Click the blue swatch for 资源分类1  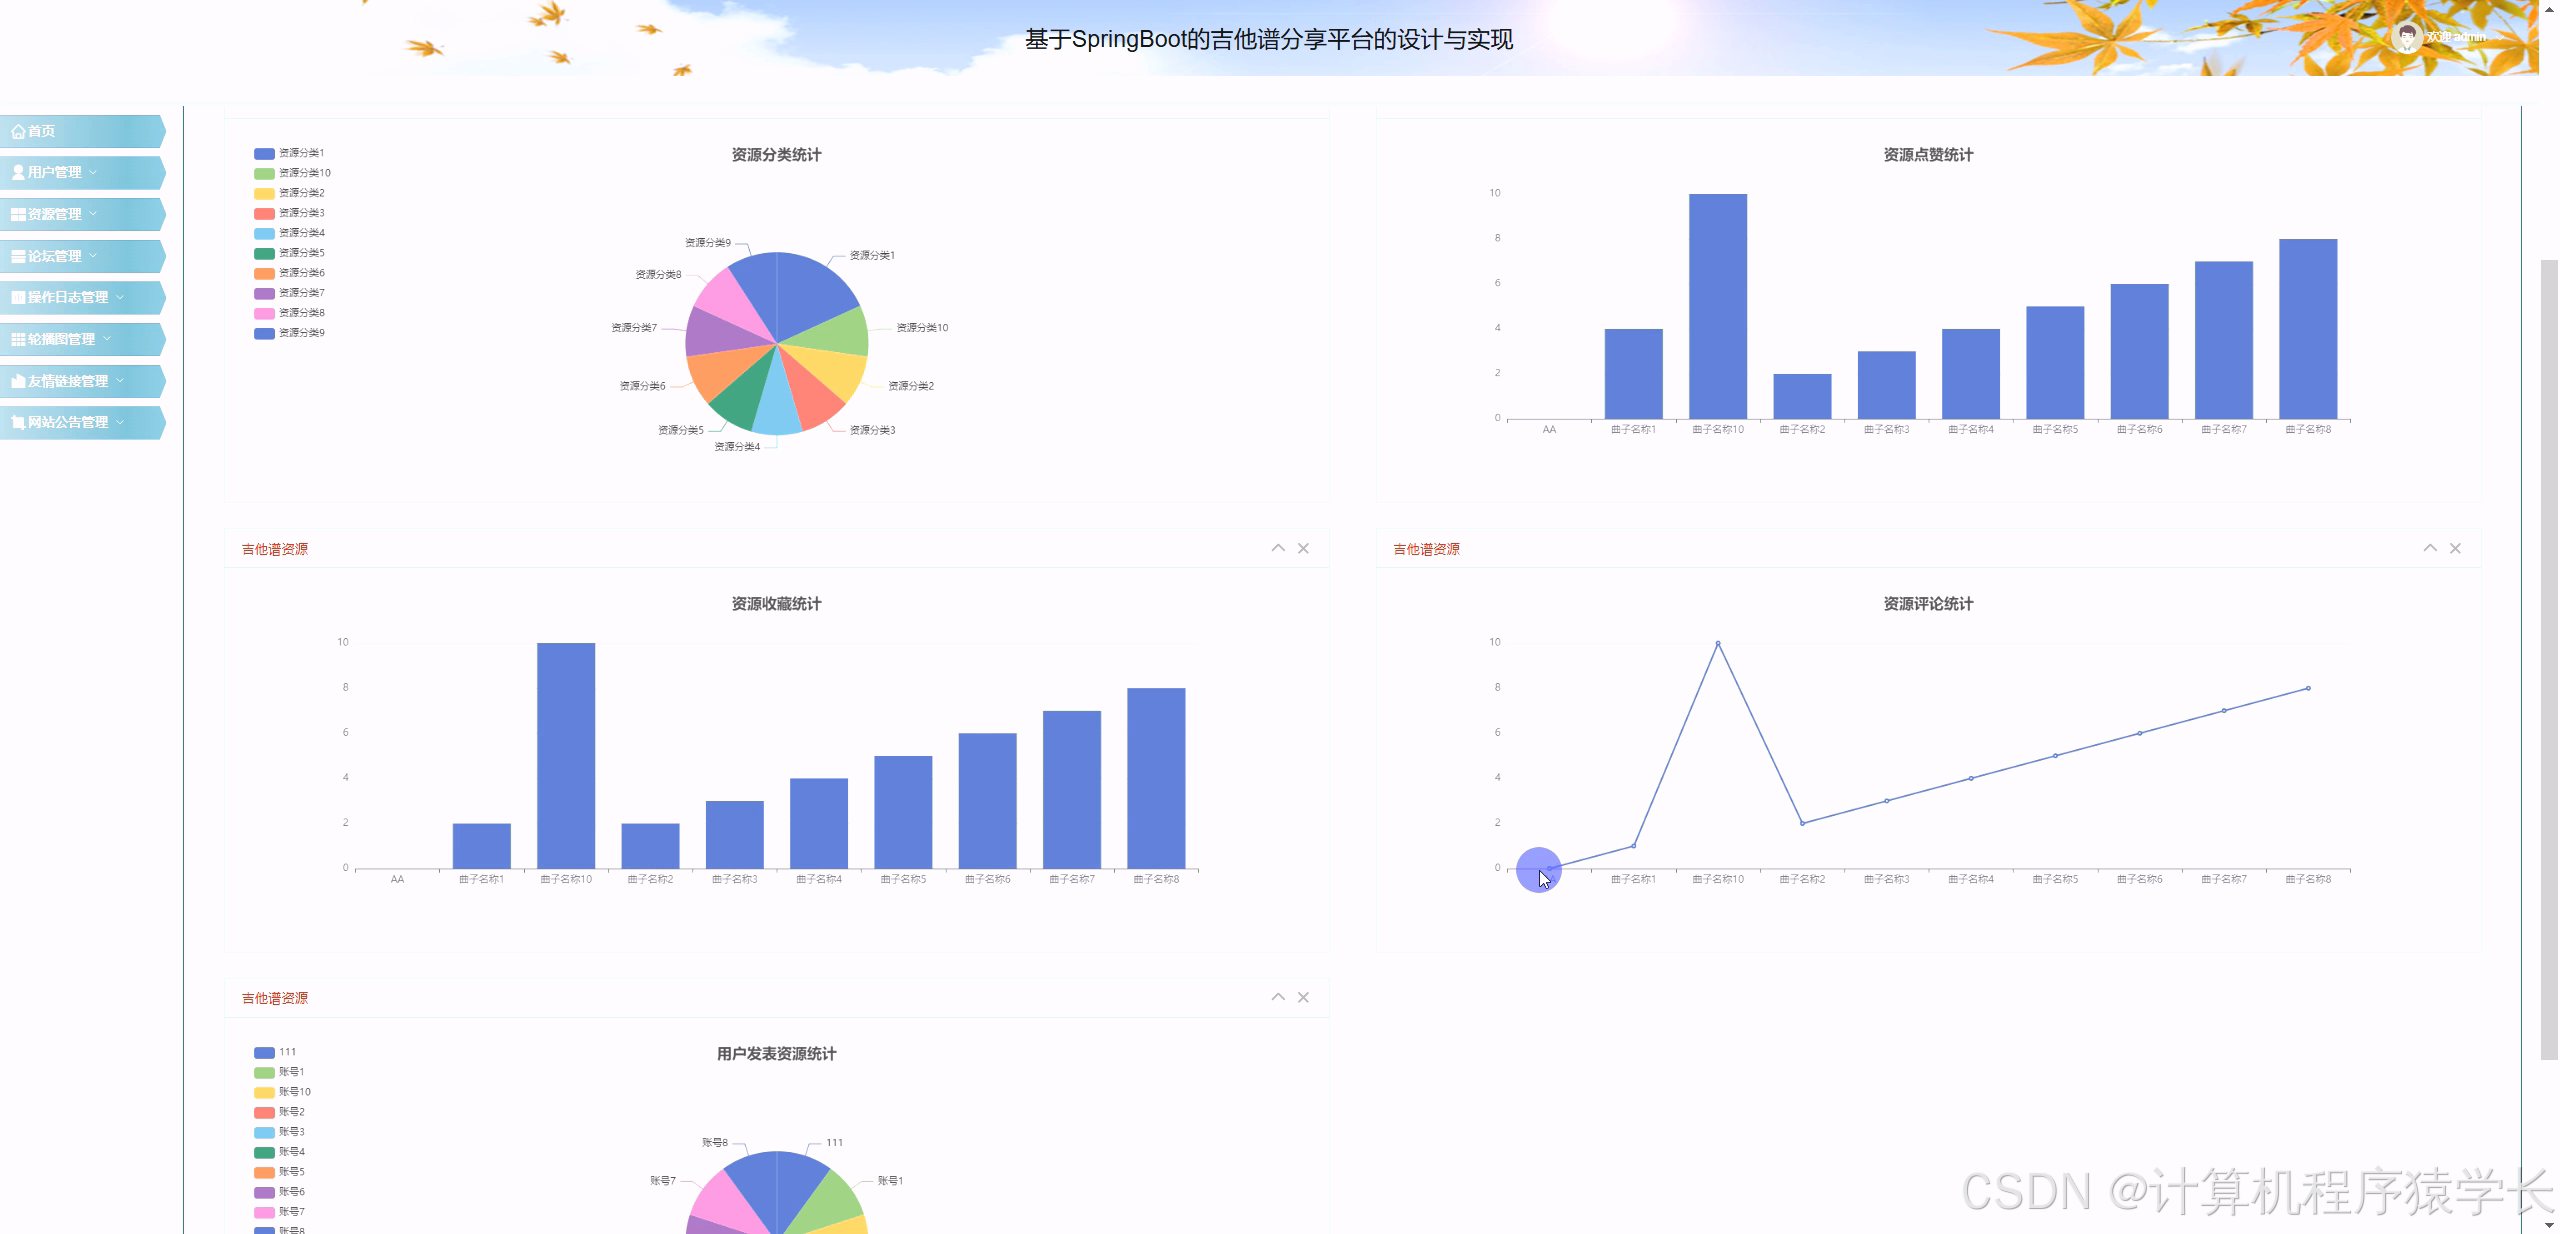263,152
